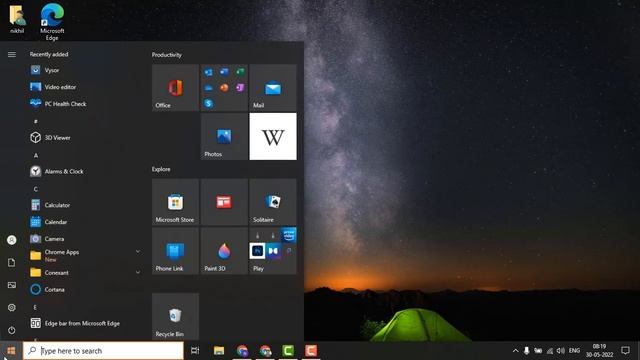
Task: Open the notification Action Center
Action: point(625,351)
